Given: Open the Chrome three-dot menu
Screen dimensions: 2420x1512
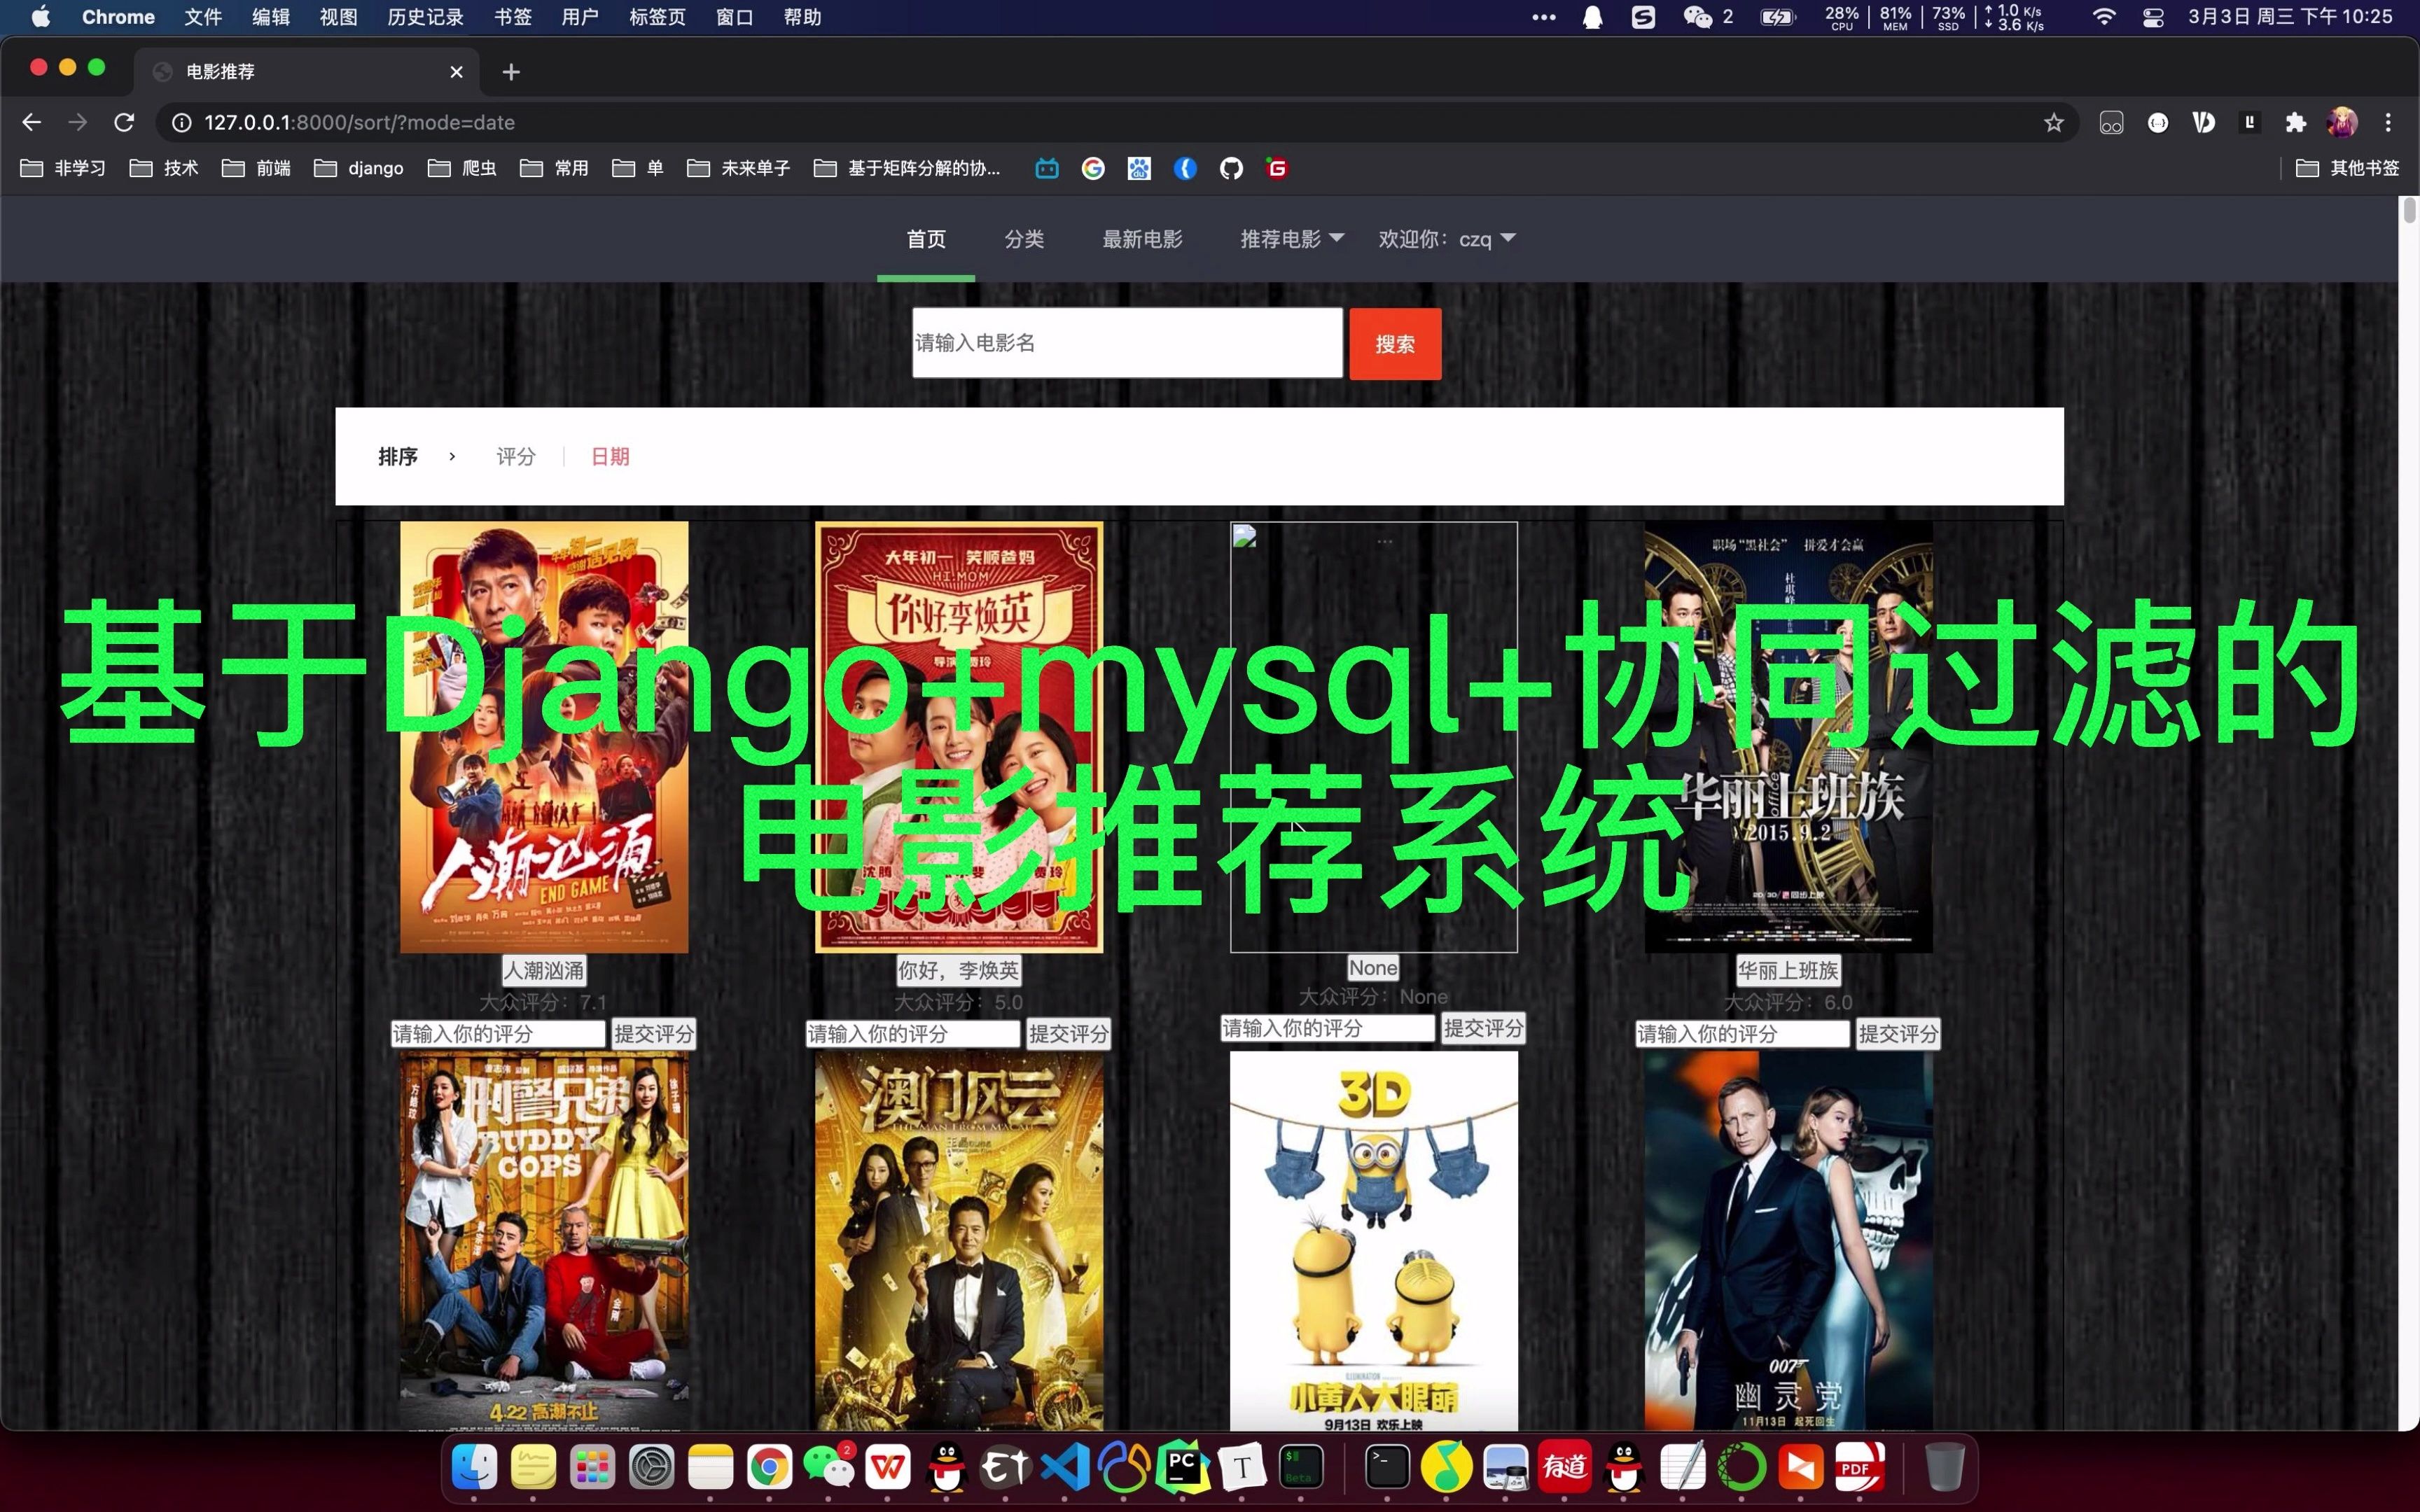Looking at the screenshot, I should pos(2388,122).
